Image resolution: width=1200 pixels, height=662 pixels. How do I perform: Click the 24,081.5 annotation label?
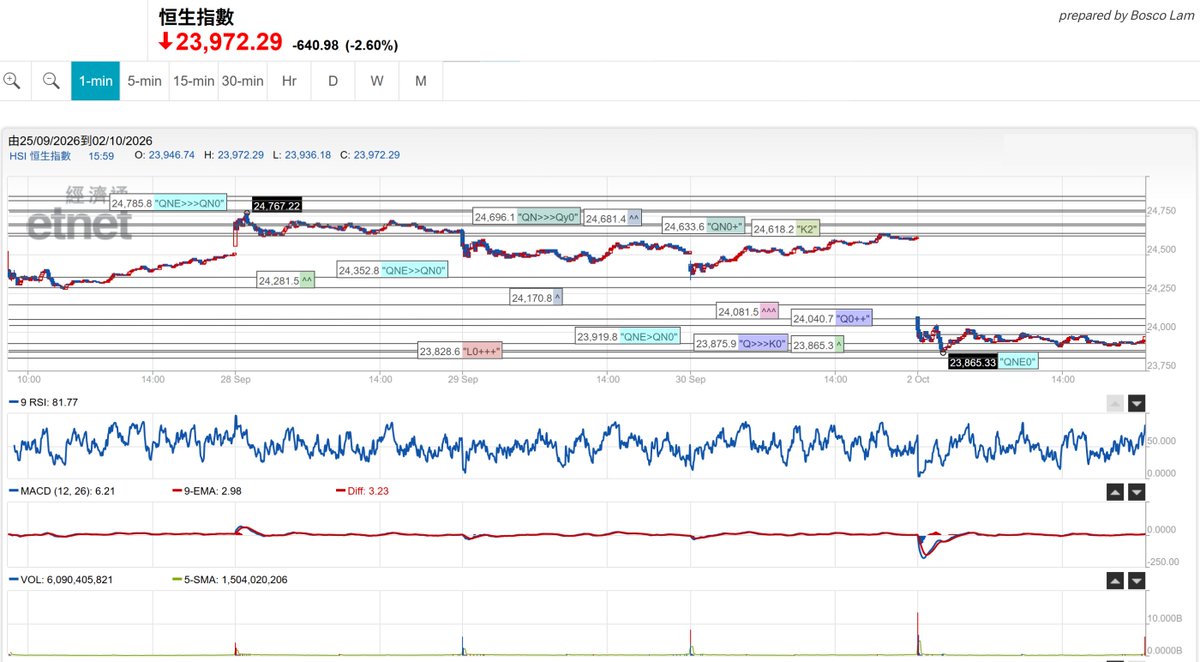pyautogui.click(x=748, y=311)
